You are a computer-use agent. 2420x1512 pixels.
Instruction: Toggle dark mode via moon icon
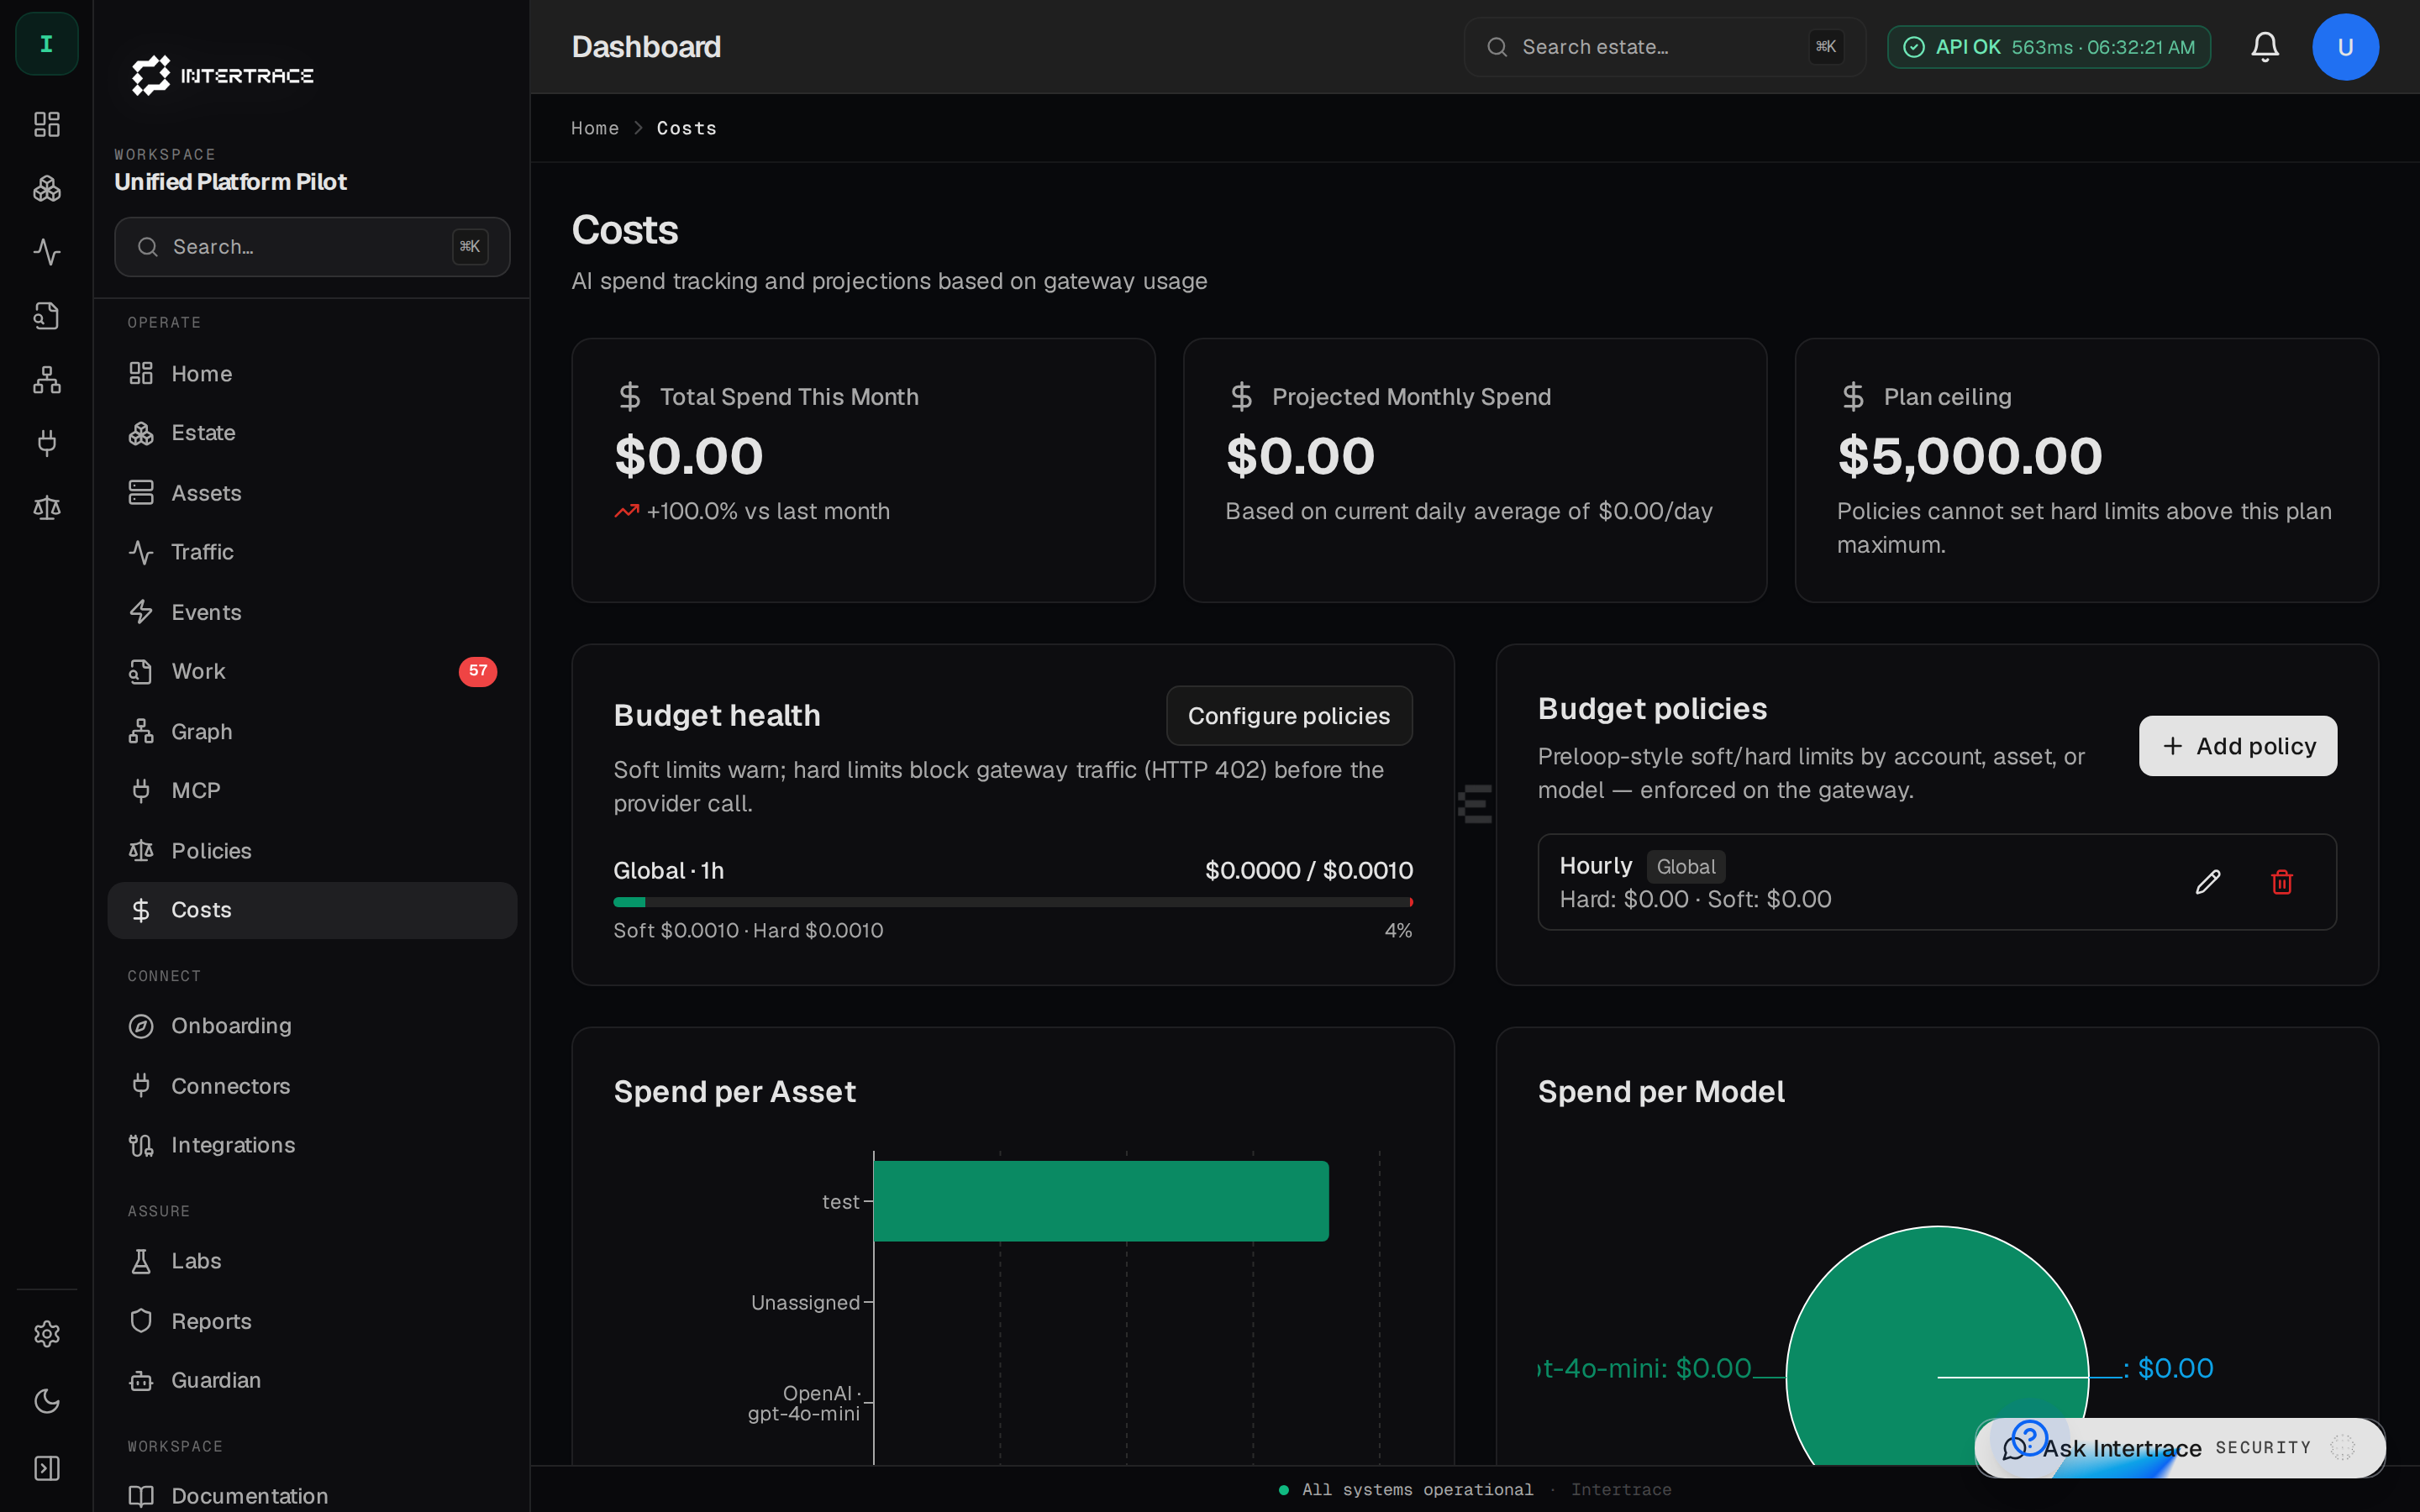click(x=46, y=1401)
